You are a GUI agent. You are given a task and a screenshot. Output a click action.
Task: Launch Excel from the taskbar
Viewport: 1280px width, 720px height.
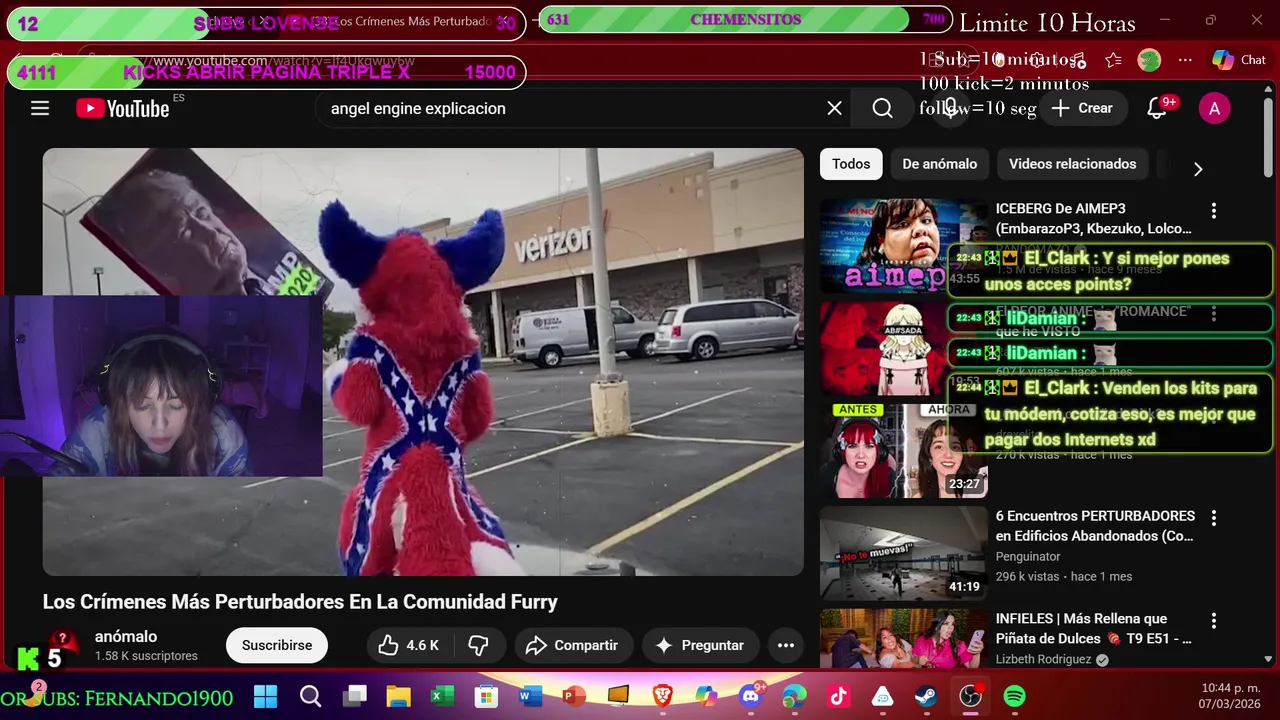442,696
